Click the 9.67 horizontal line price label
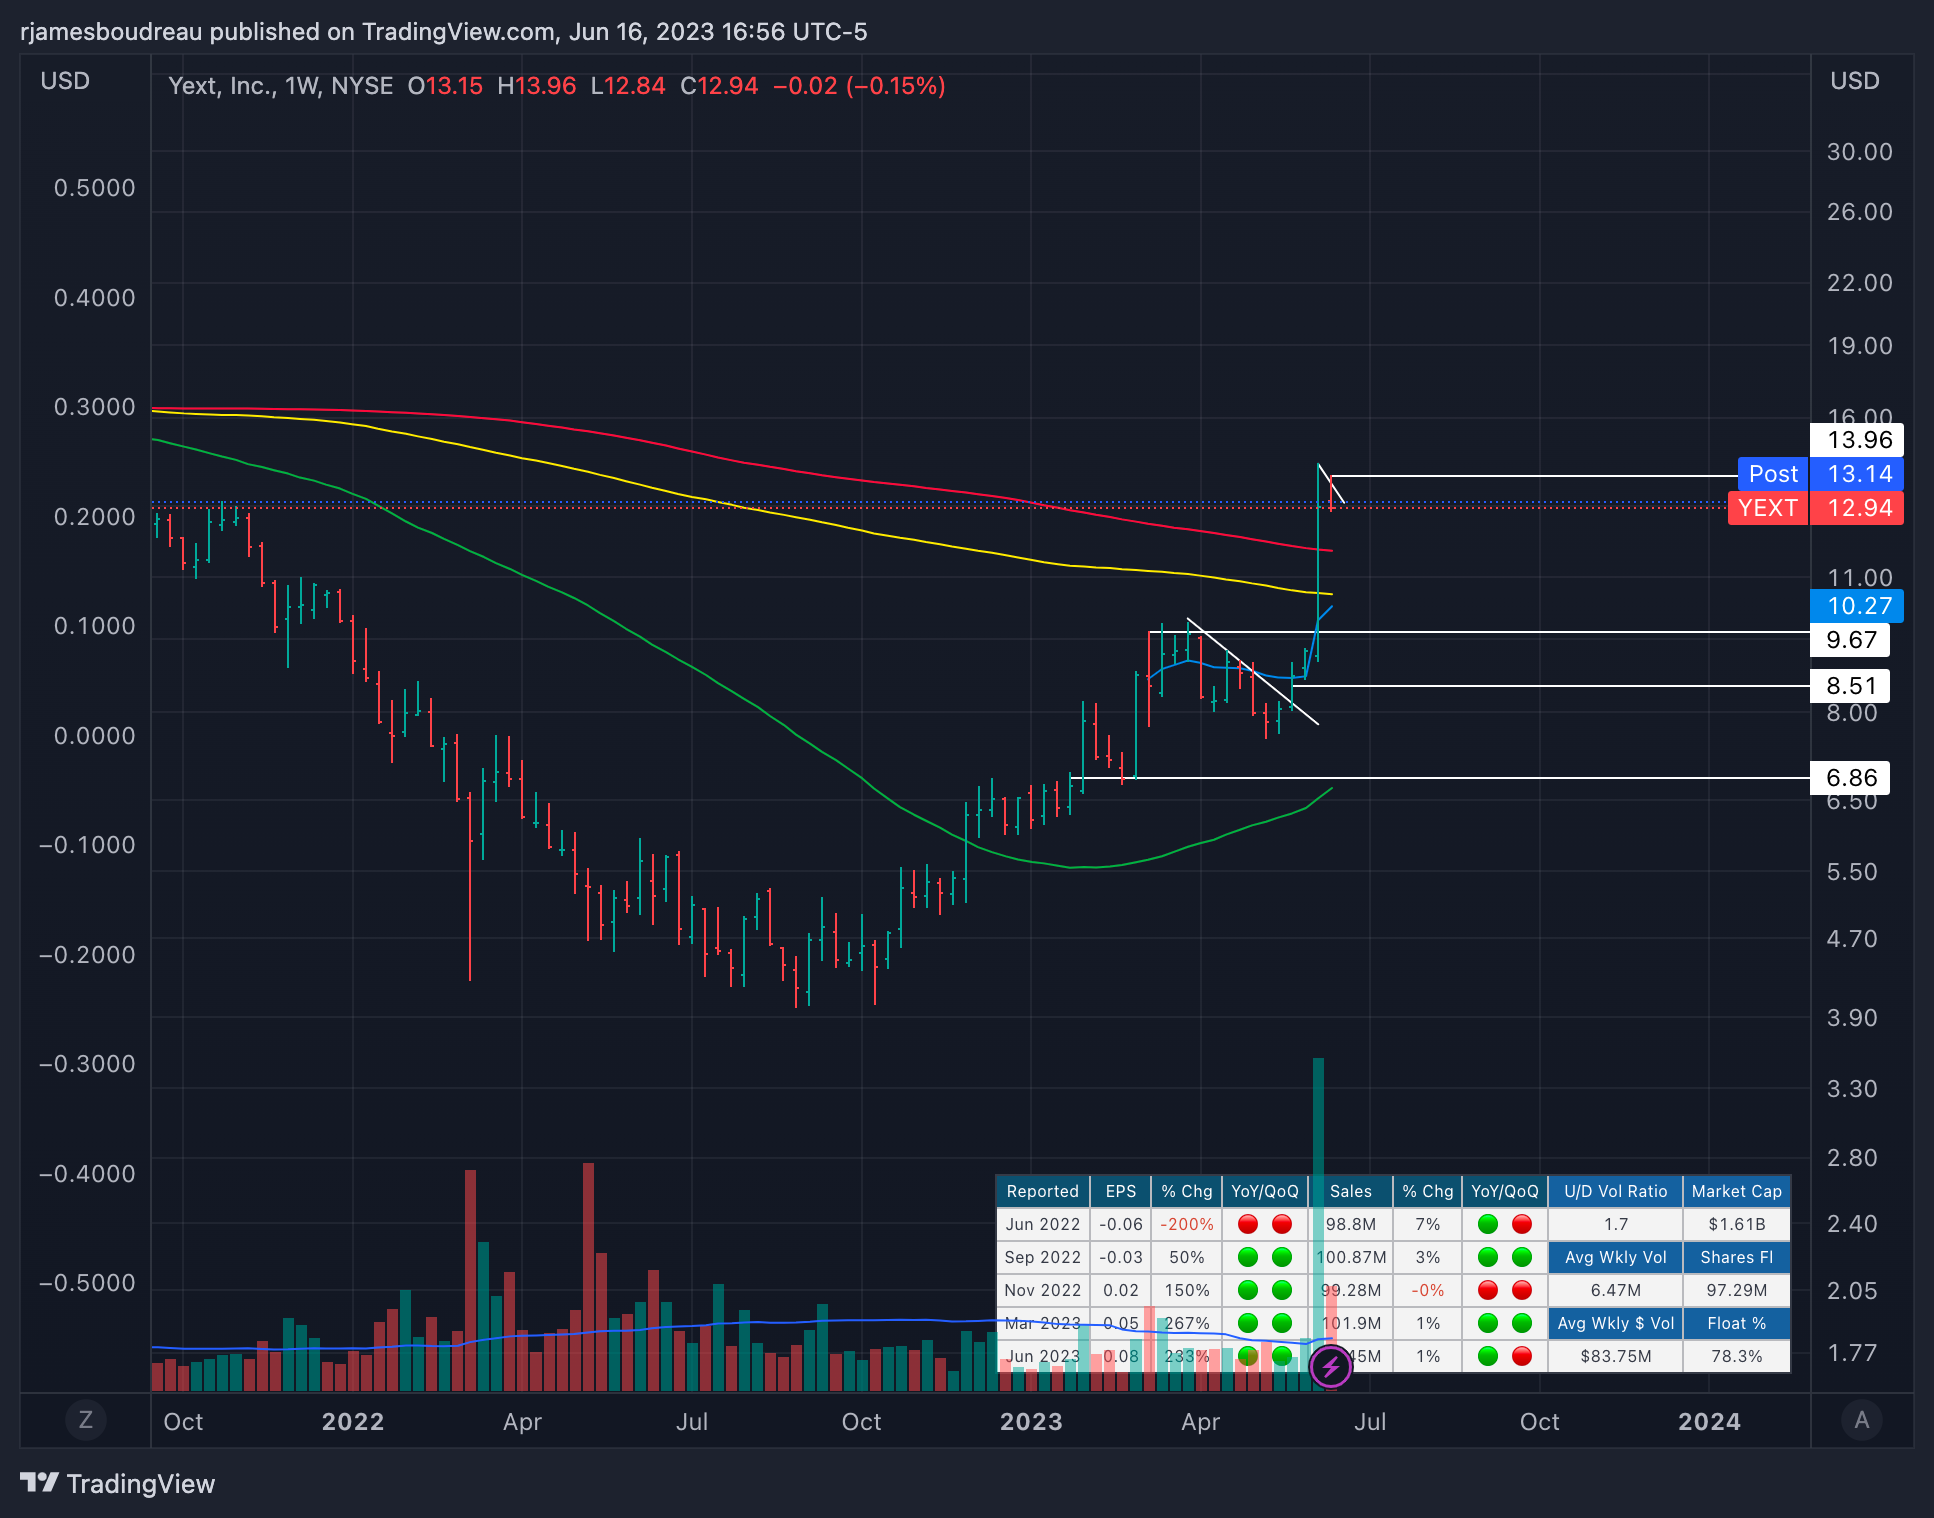The width and height of the screenshot is (1934, 1518). click(x=1850, y=640)
